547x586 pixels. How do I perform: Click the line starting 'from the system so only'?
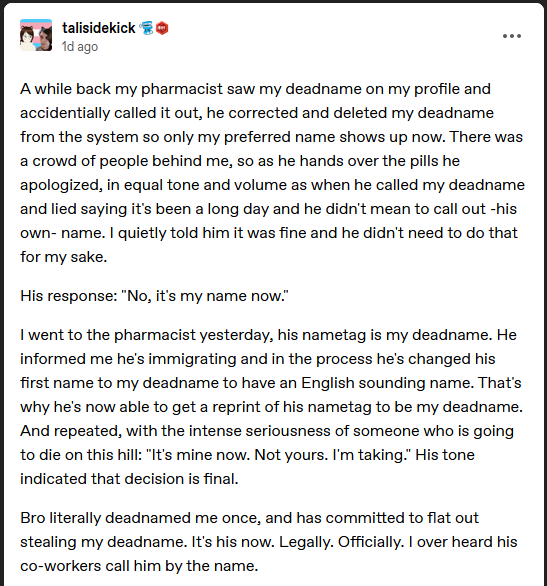coord(272,137)
